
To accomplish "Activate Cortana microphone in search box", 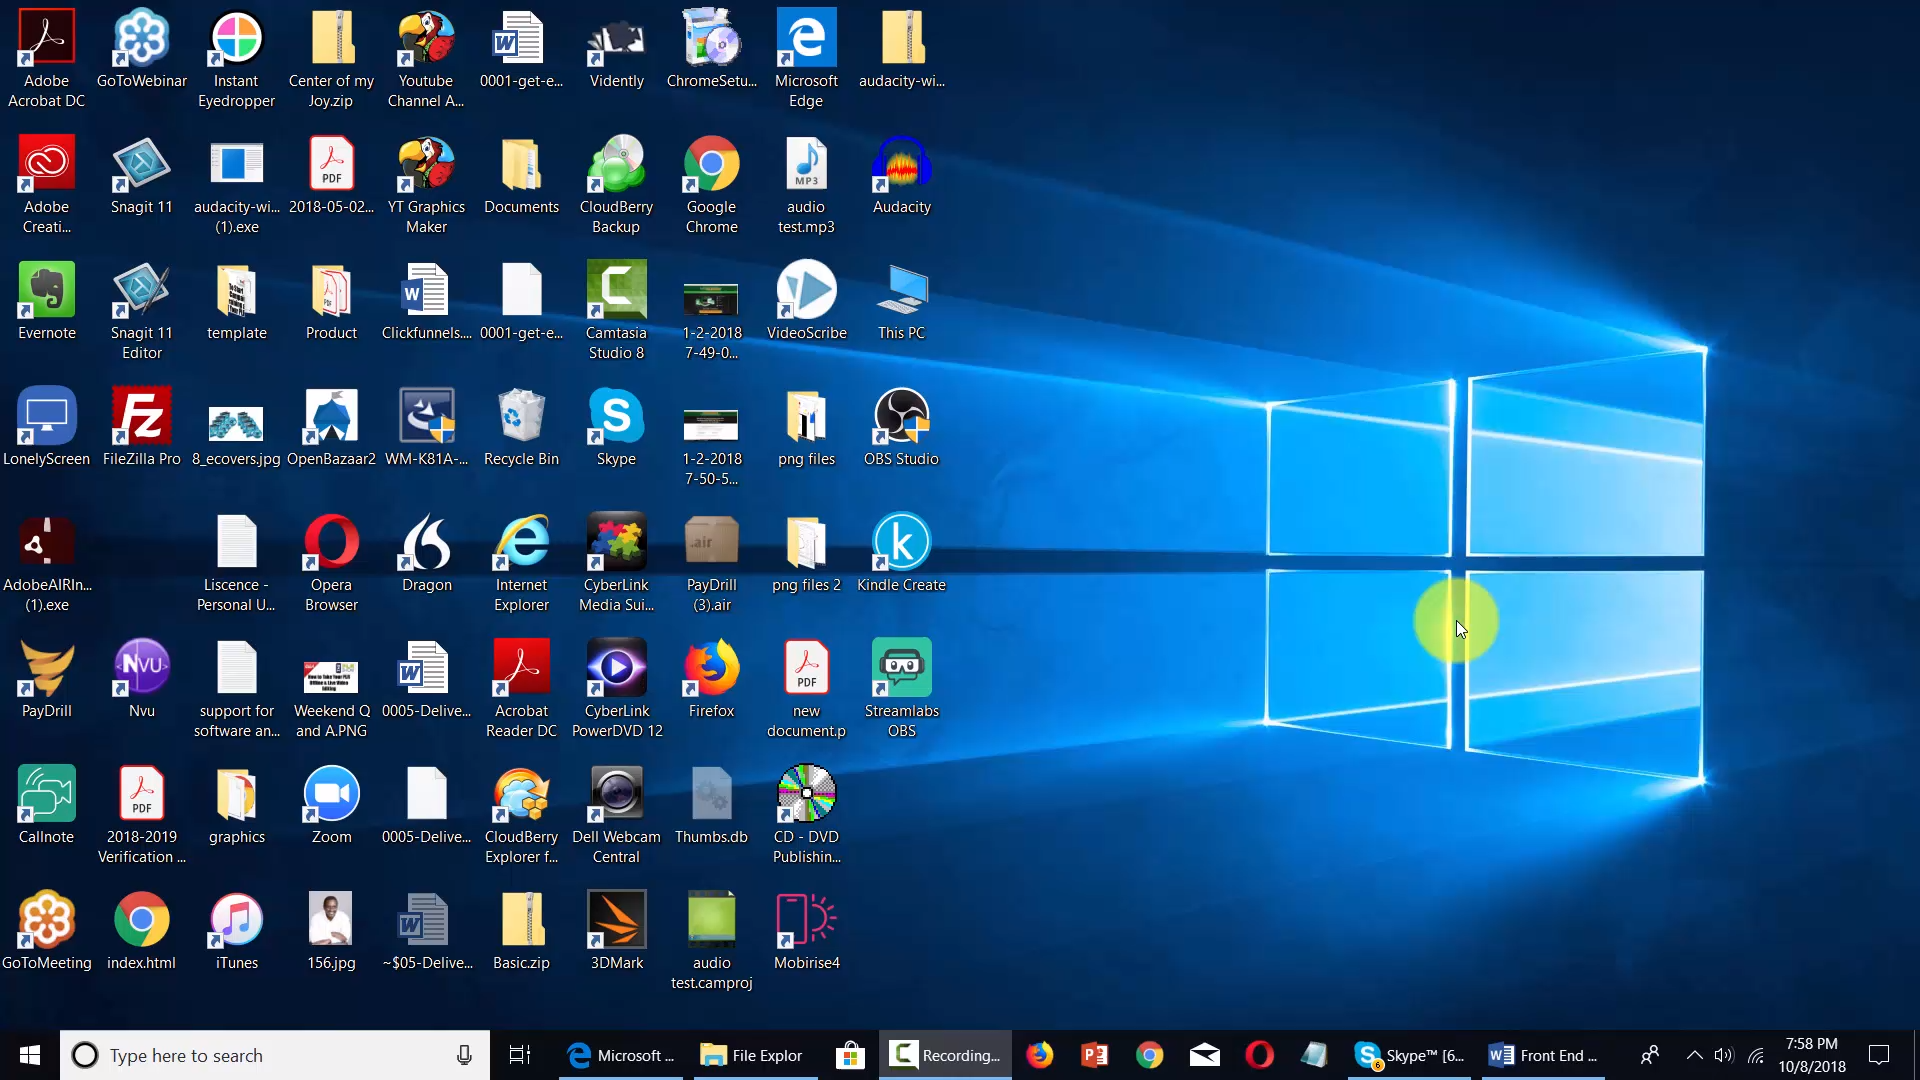I will click(464, 1055).
